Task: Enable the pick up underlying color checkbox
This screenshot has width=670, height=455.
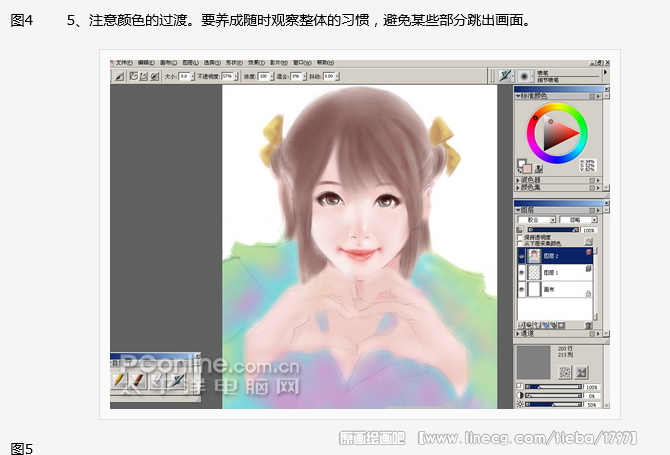Action: (520, 243)
